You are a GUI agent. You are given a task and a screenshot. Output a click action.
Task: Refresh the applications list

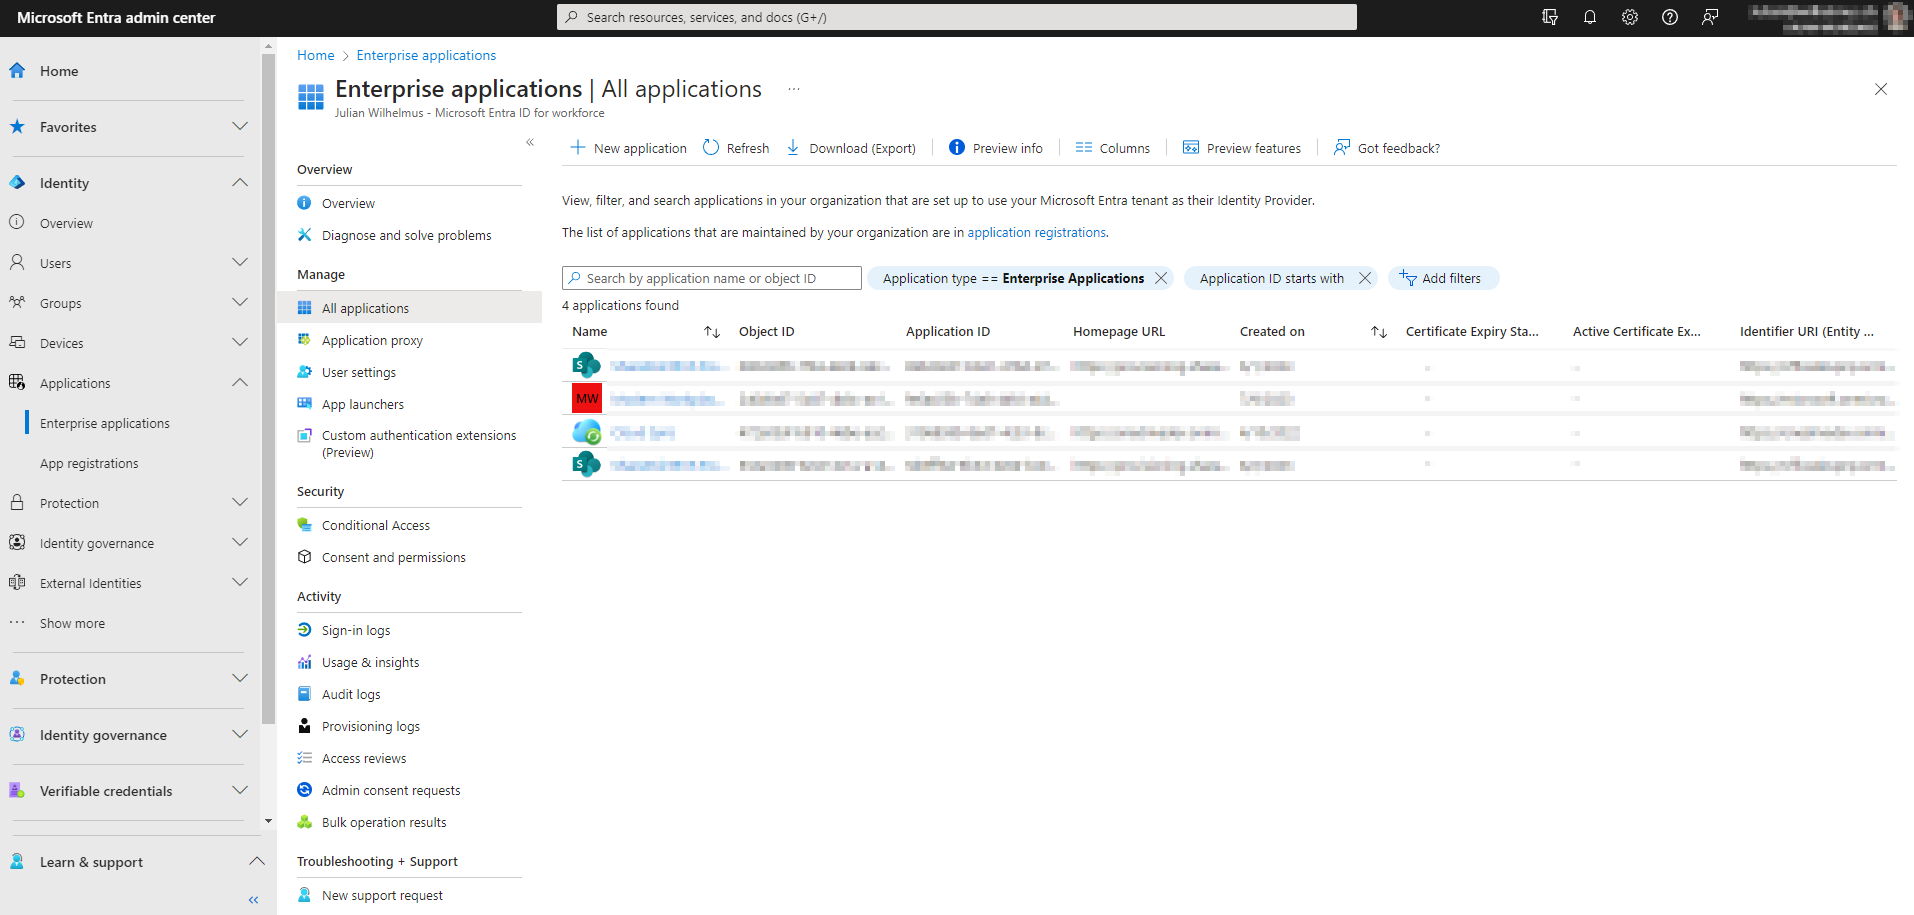pyautogui.click(x=736, y=148)
